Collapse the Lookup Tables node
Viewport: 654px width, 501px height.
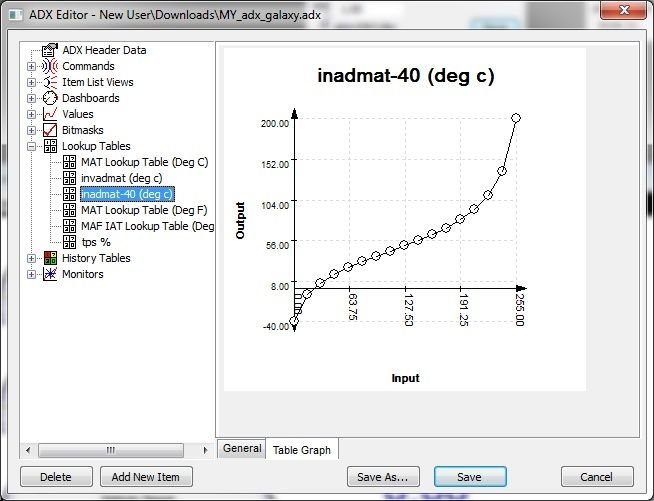[x=32, y=146]
